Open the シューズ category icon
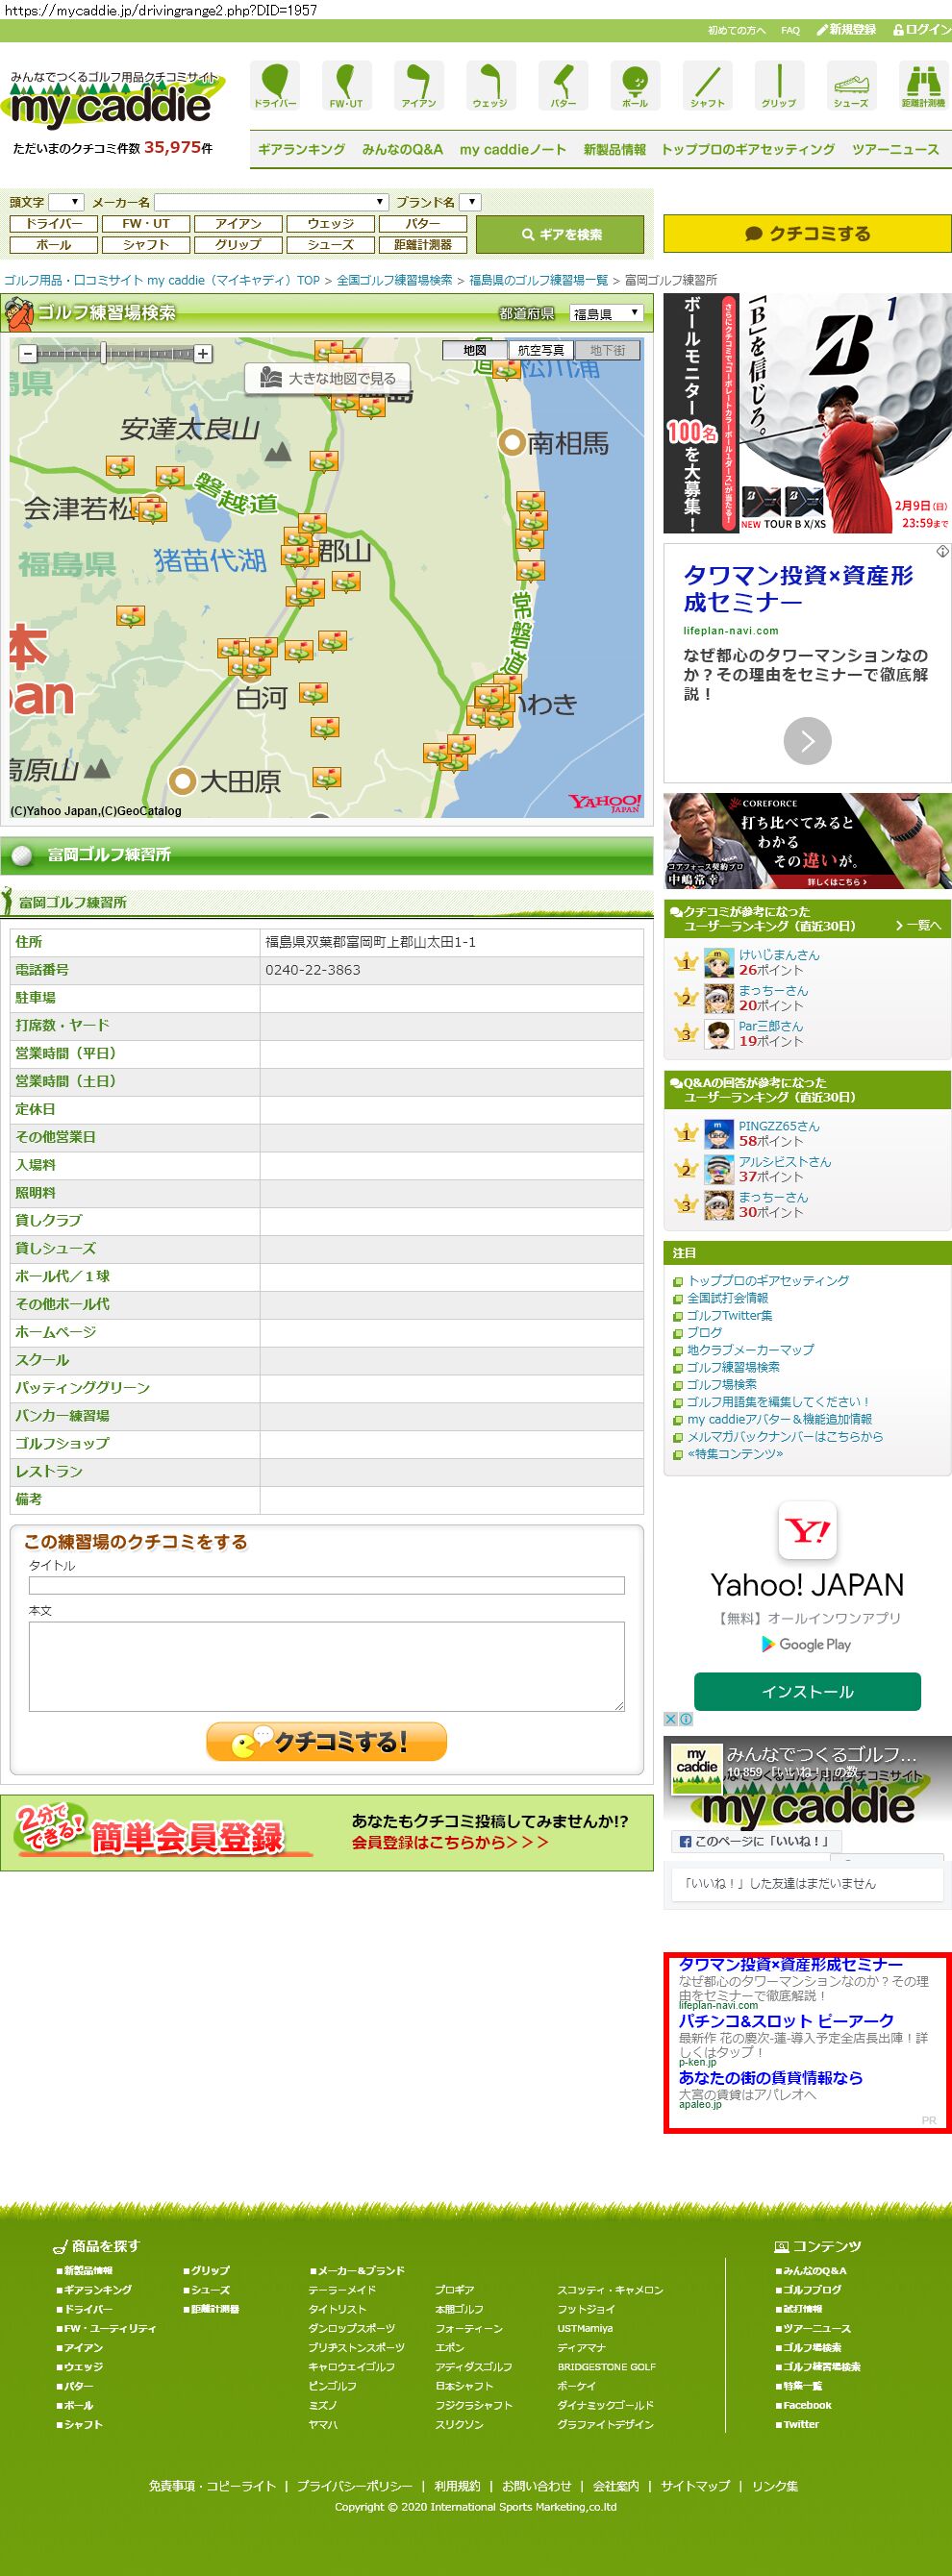Image resolution: width=952 pixels, height=2576 pixels. pos(851,85)
